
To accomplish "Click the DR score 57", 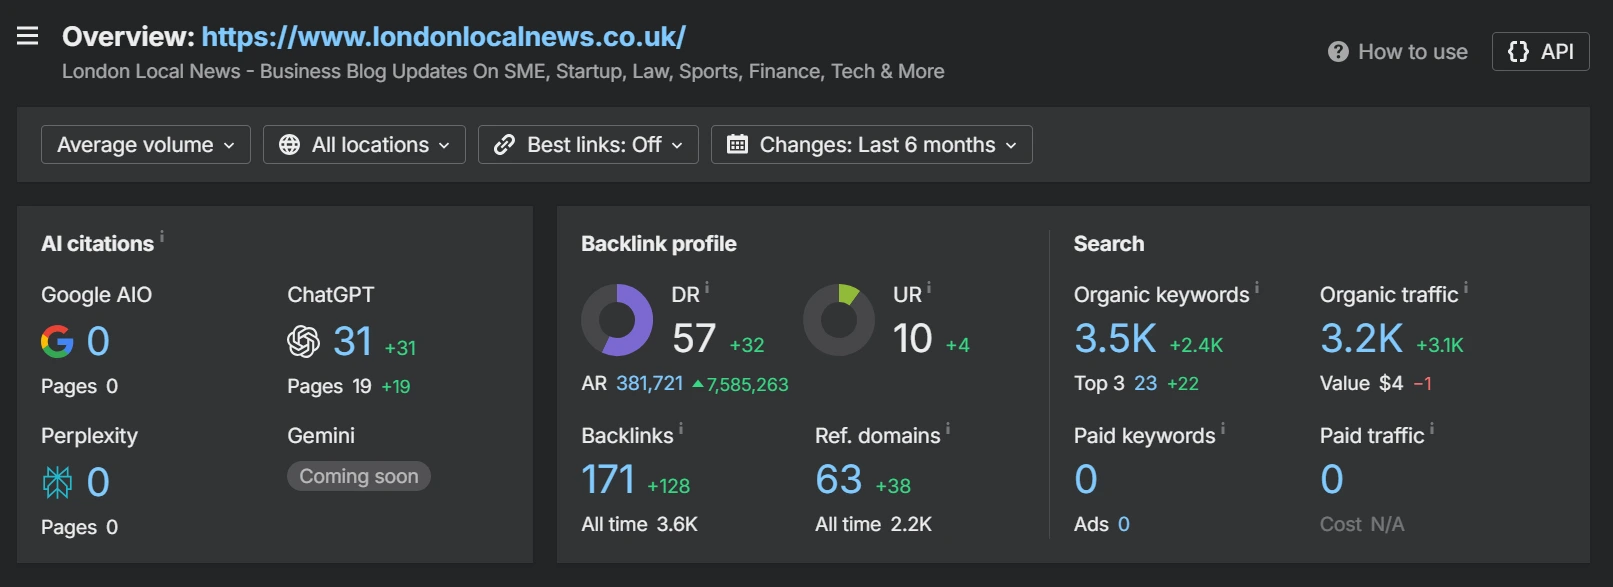I will coord(694,338).
